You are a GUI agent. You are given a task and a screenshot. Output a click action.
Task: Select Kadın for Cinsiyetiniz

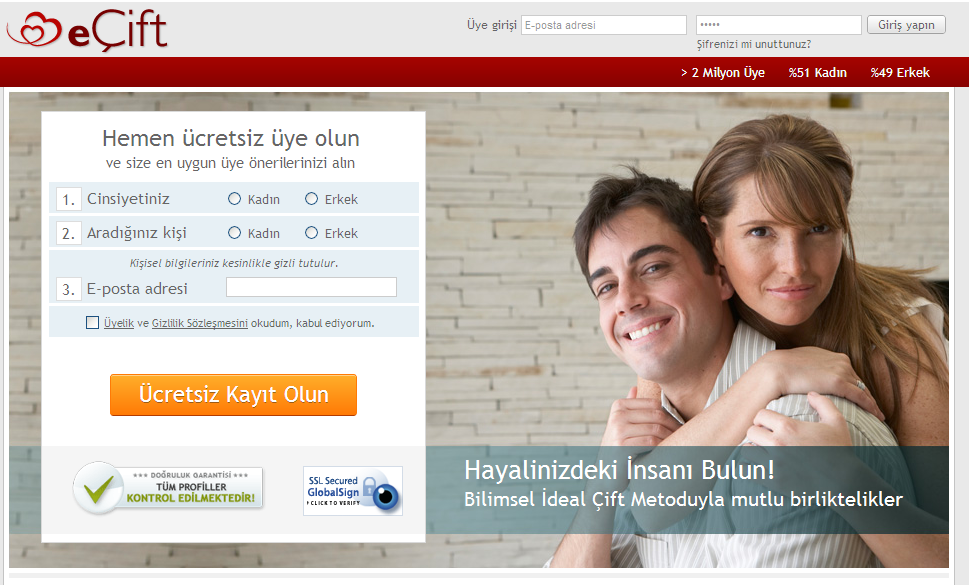234,199
